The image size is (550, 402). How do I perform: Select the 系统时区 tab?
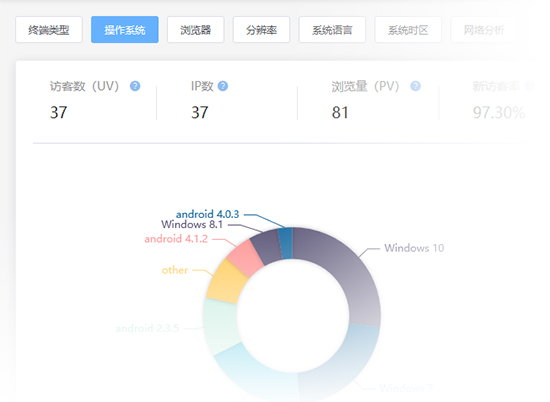point(408,30)
